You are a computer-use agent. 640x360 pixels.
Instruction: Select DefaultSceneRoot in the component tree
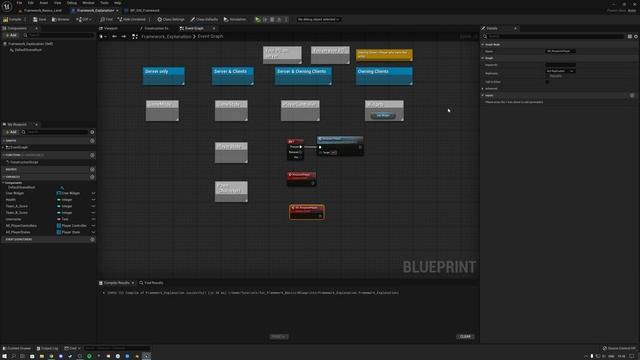coord(28,50)
